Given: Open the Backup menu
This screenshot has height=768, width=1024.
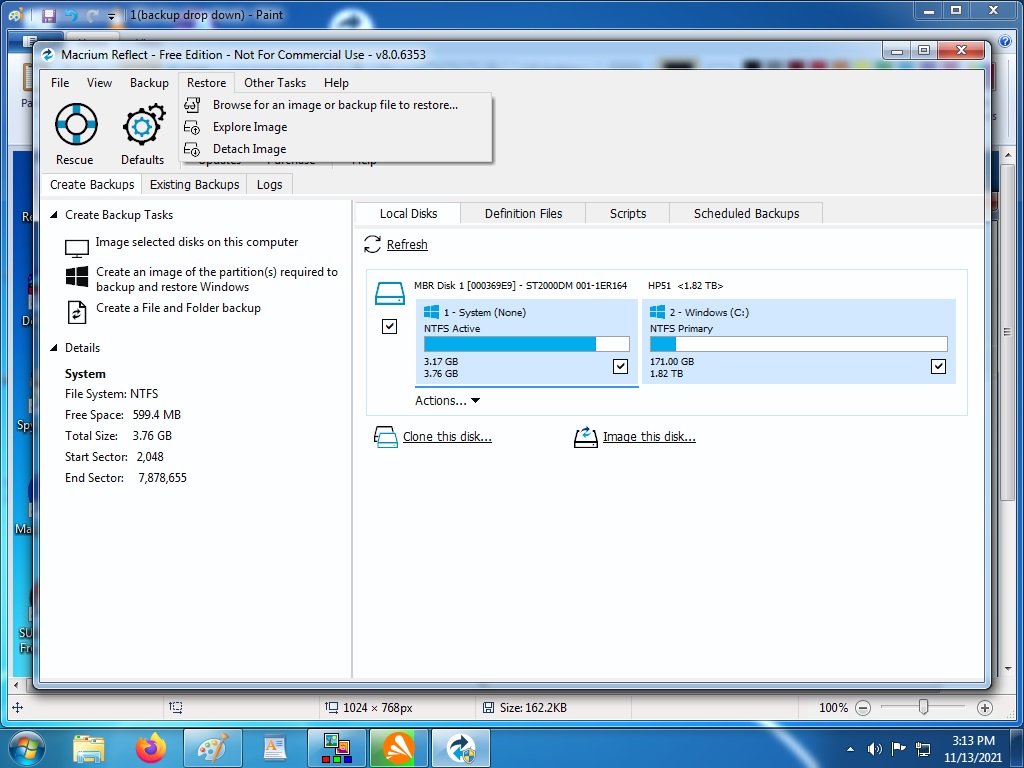Looking at the screenshot, I should 149,83.
